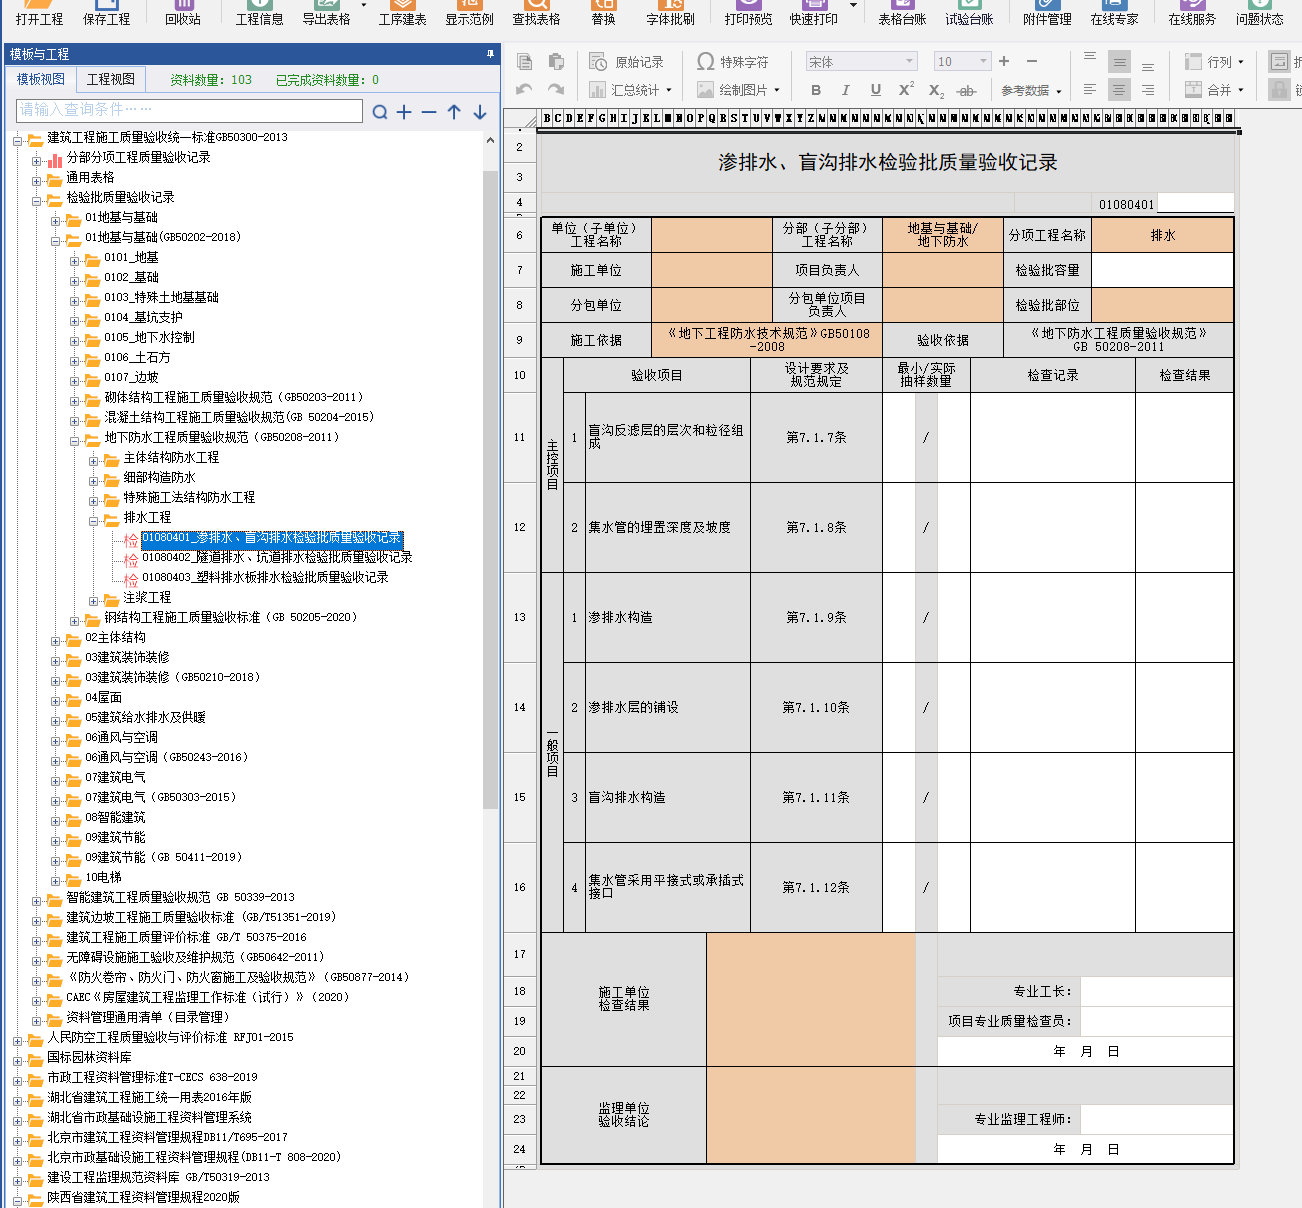
Task: Open 行列 rows and columns dropdown
Action: click(1214, 62)
